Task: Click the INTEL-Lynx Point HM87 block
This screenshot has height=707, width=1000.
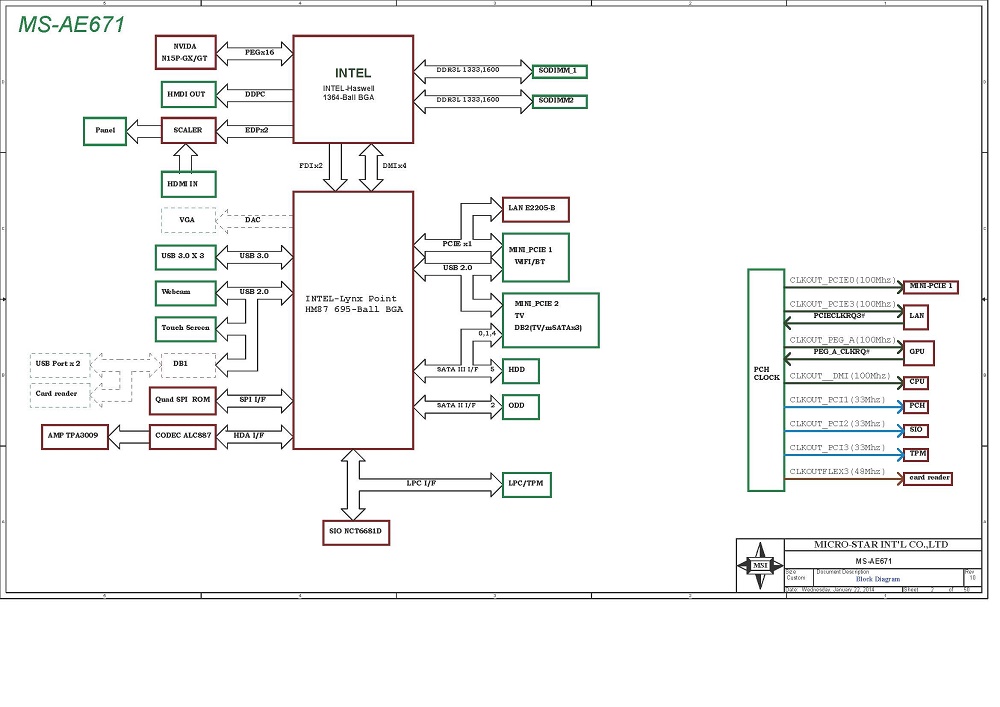Action: 353,320
